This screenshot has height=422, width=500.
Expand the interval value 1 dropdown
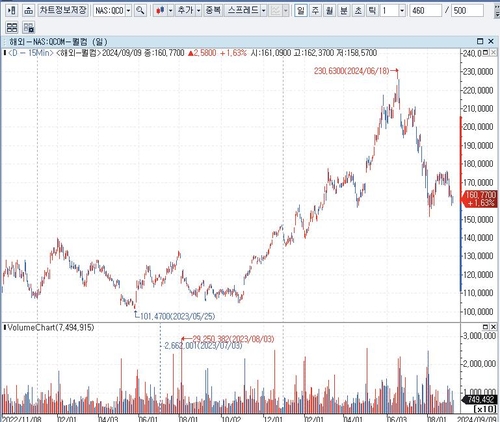(x=402, y=11)
